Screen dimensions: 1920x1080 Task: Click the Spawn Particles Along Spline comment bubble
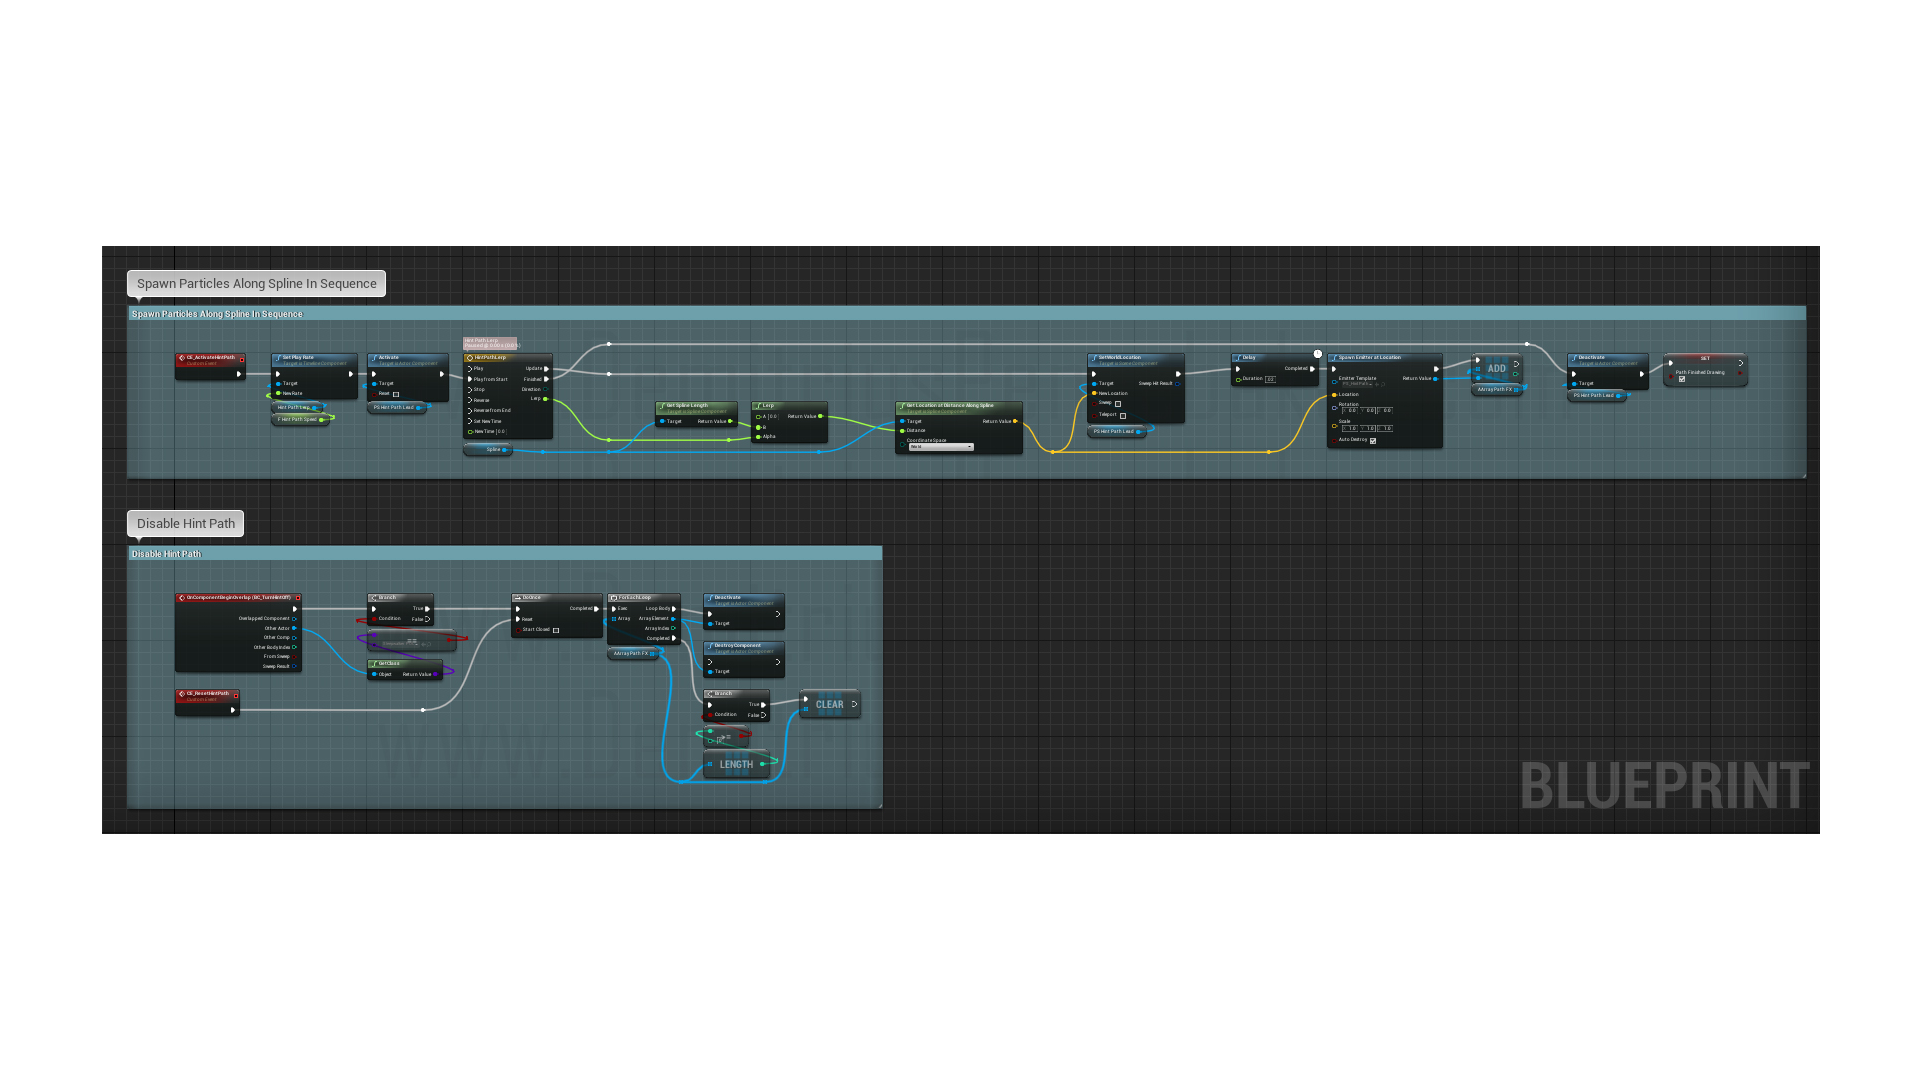point(256,284)
